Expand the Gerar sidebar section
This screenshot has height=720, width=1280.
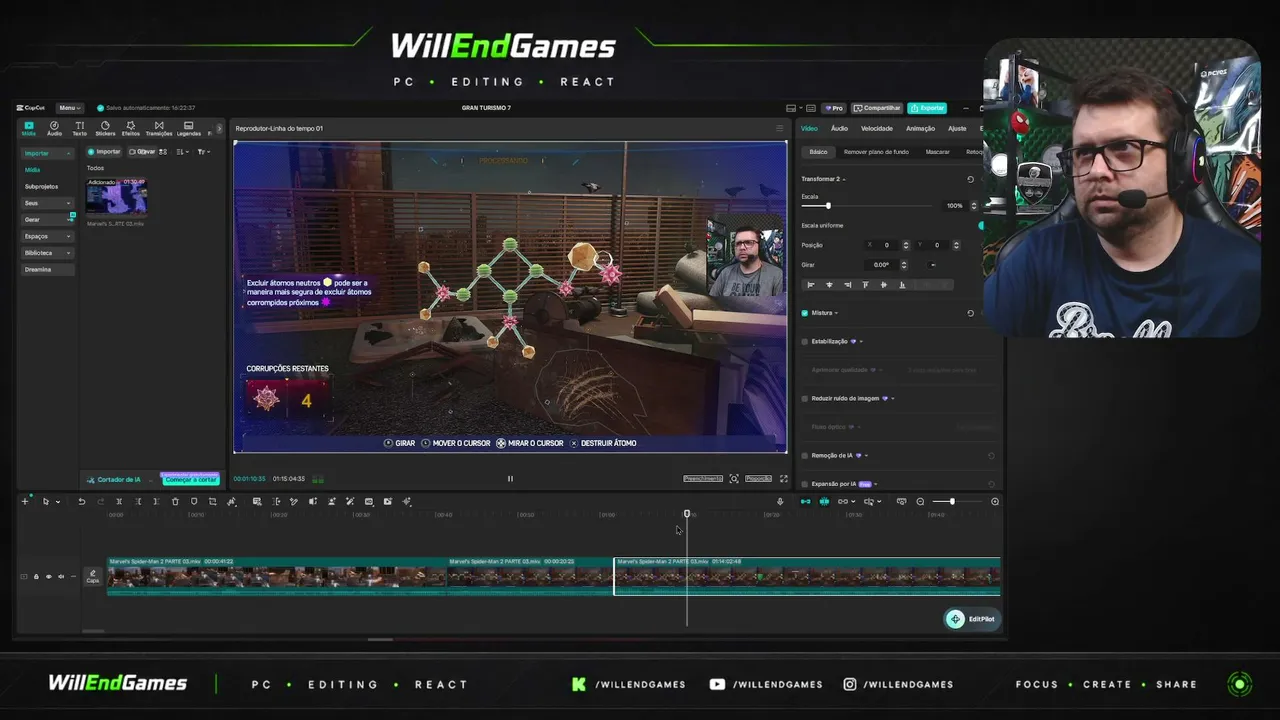point(48,219)
